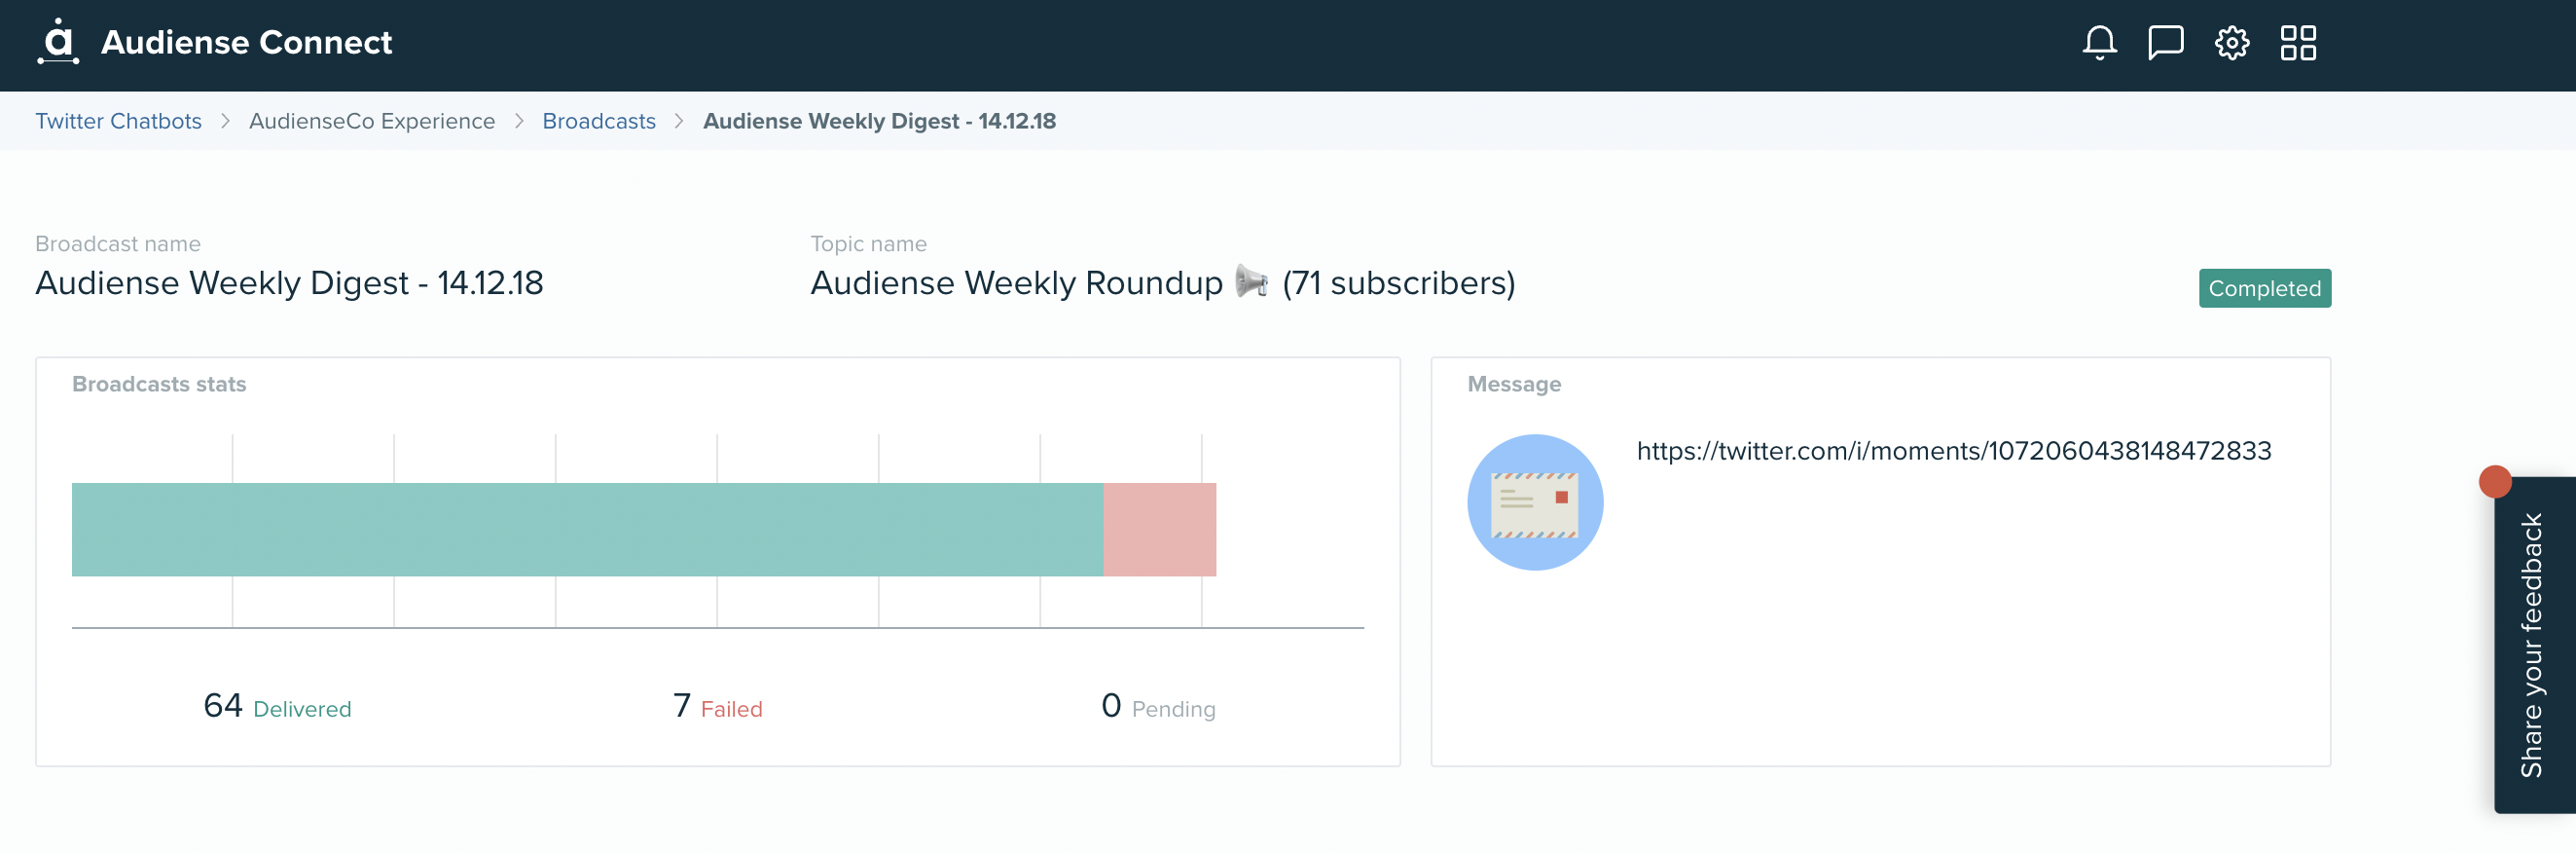Screen dimensions: 2576x853
Task: Click the Completed status badge
Action: tap(2264, 289)
